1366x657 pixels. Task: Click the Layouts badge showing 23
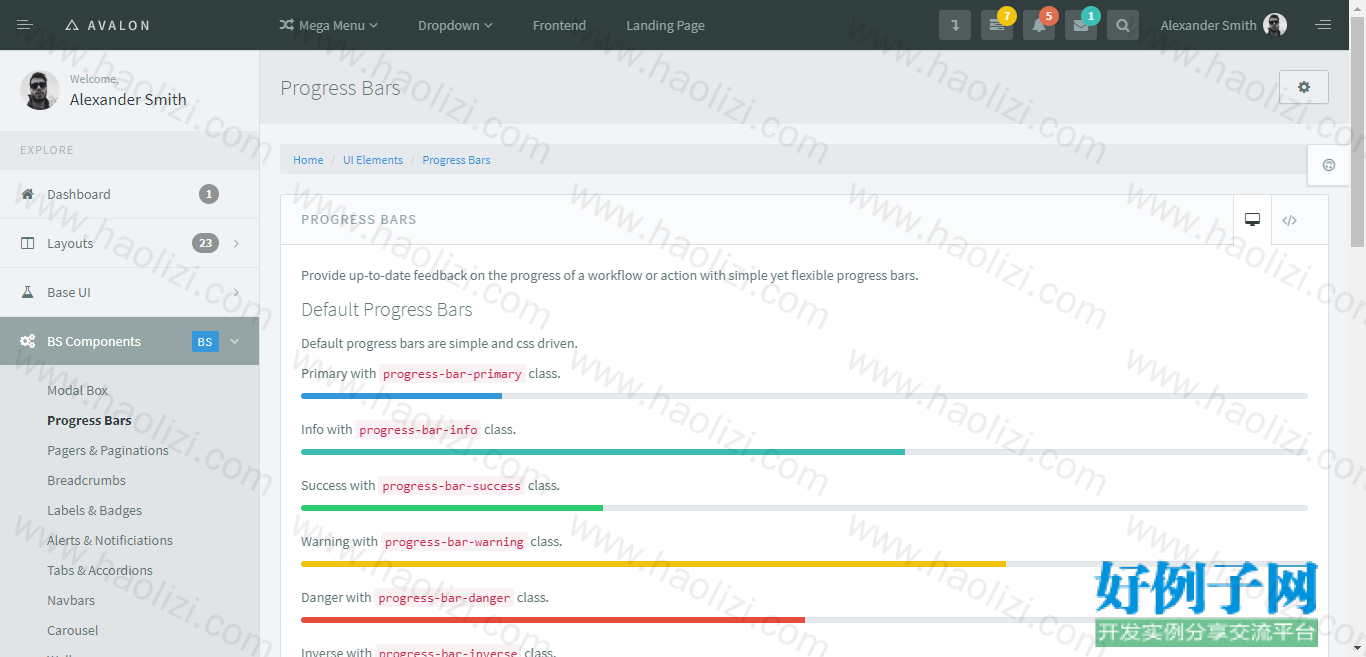[x=205, y=243]
